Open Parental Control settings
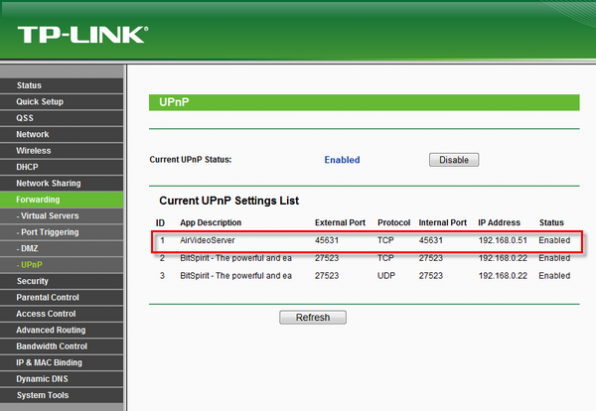 (x=62, y=298)
